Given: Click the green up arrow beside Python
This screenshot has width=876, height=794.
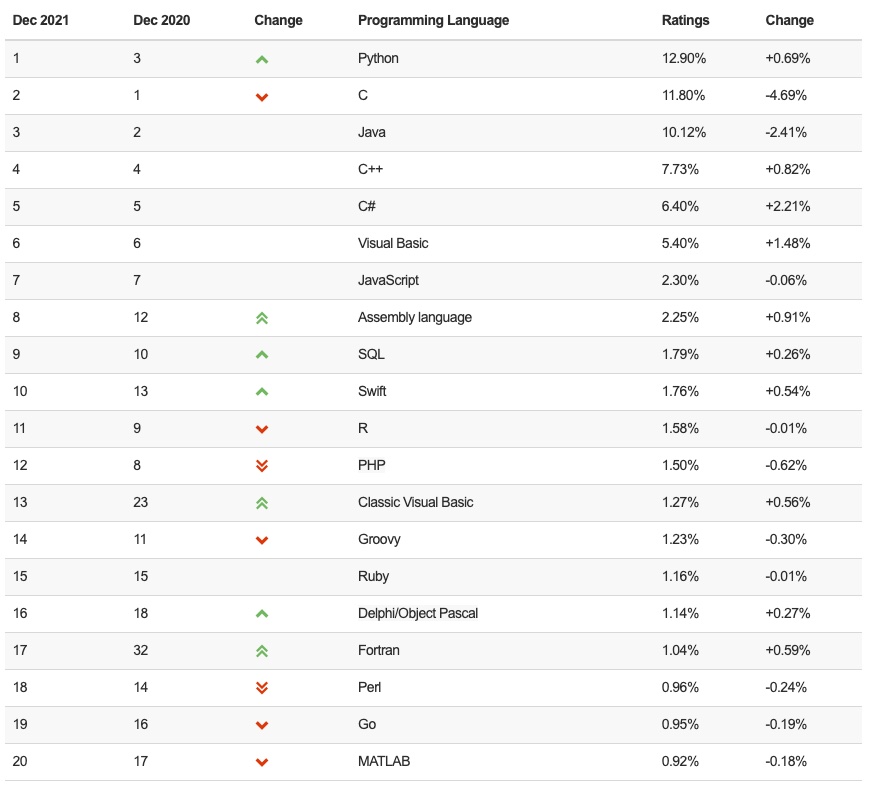Looking at the screenshot, I should click(x=261, y=59).
